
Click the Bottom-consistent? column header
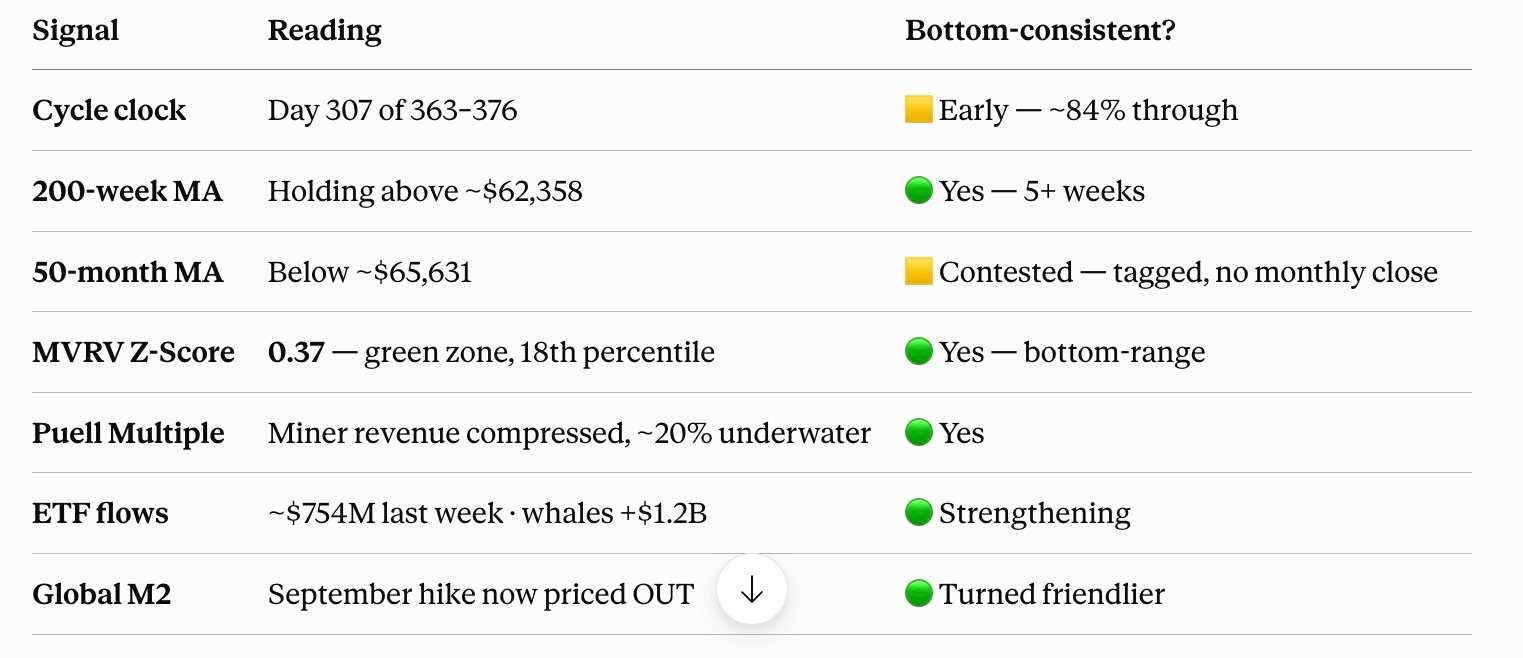tap(1040, 30)
